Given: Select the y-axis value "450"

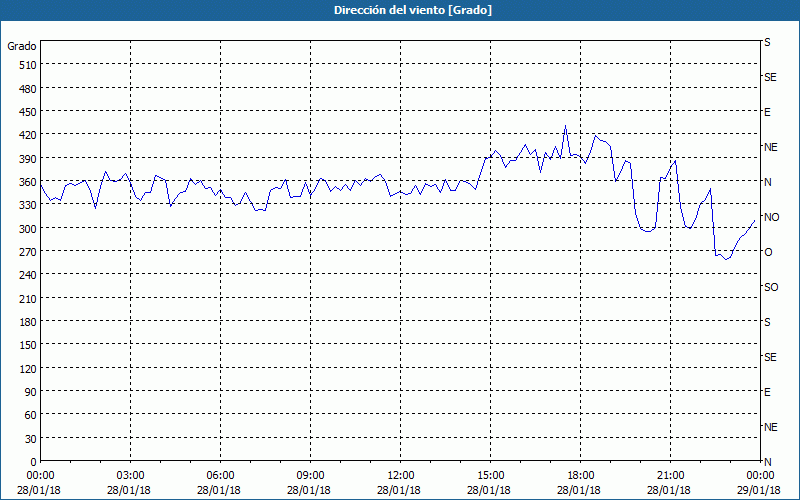Looking at the screenshot, I should [28, 112].
